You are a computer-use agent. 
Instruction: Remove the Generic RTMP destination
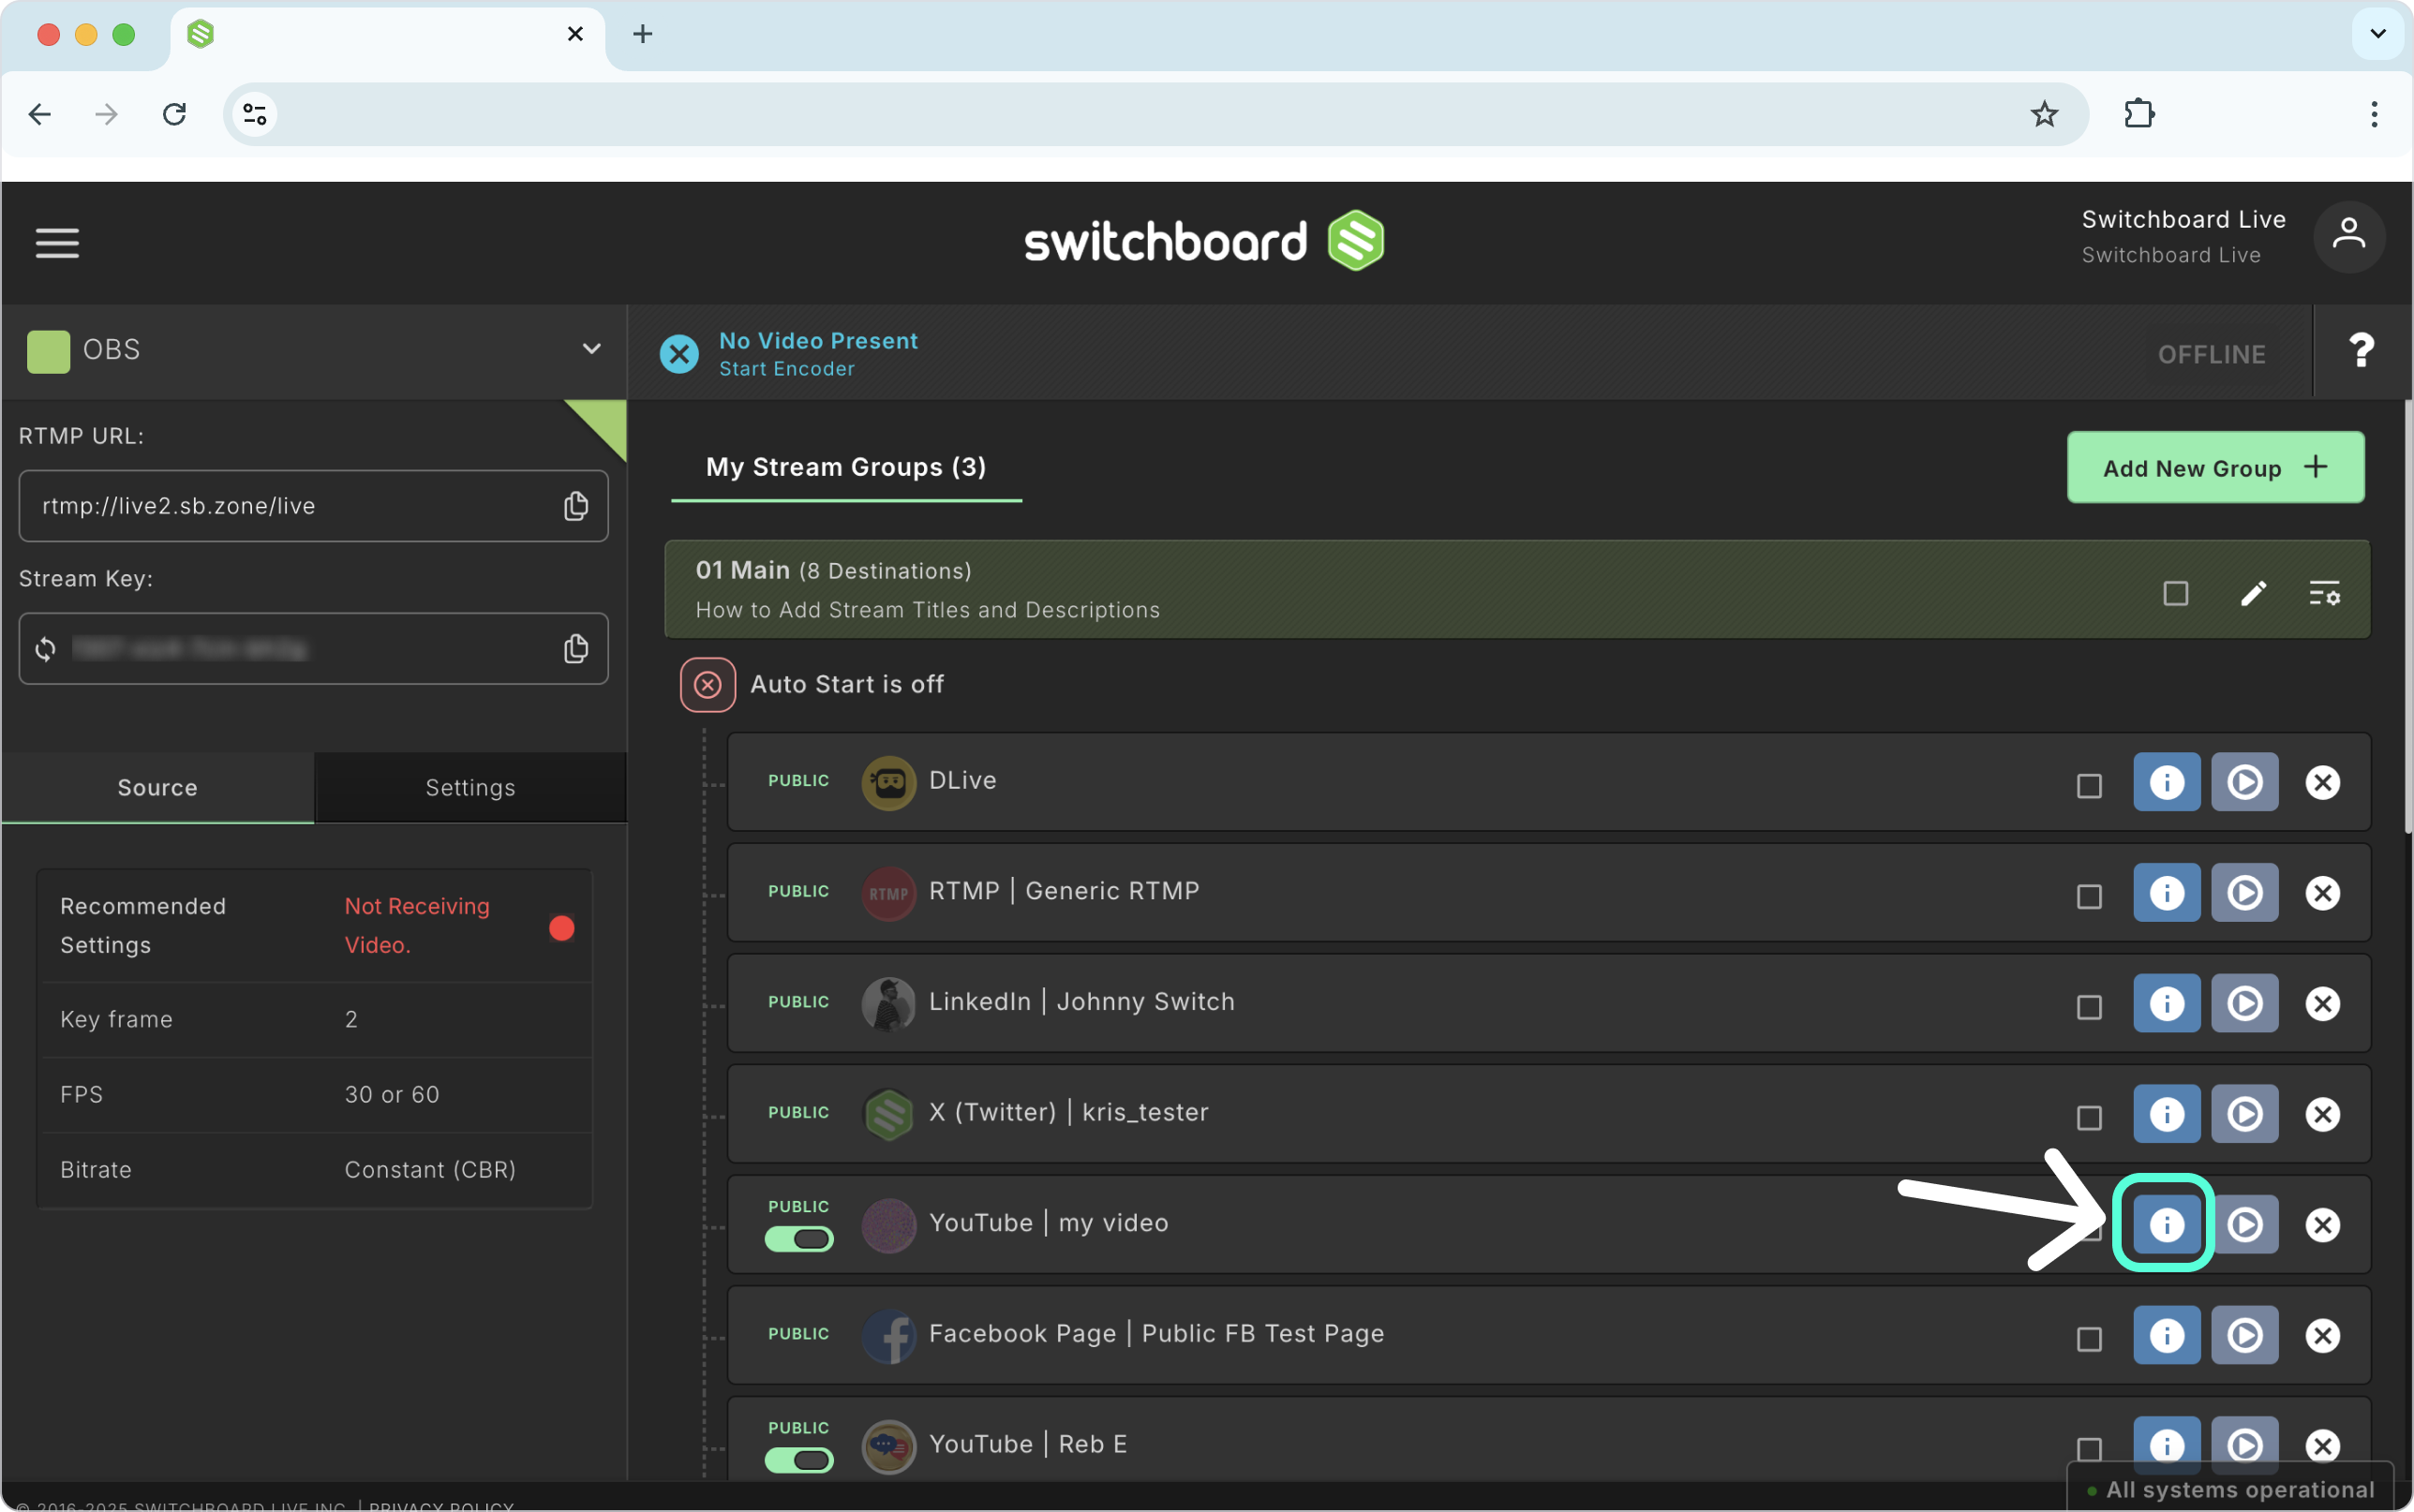[2322, 893]
